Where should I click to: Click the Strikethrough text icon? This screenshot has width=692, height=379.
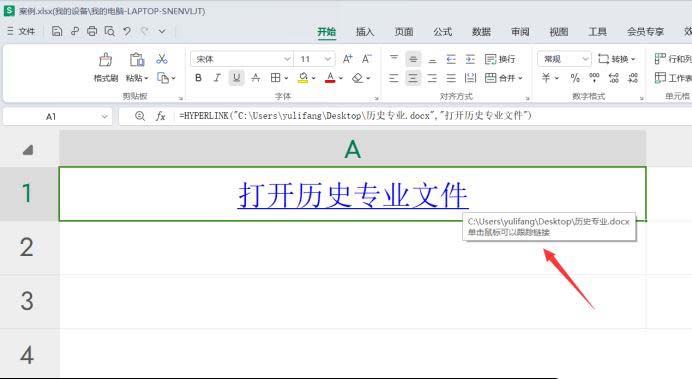tap(256, 78)
